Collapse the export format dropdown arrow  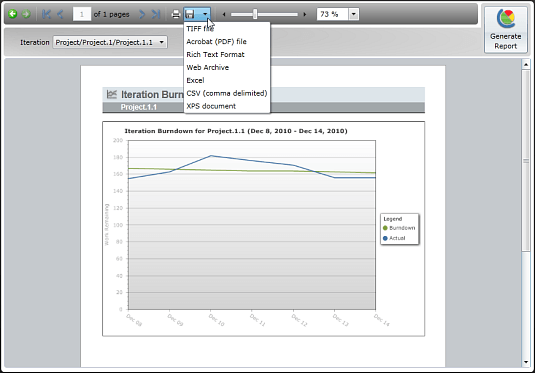coord(205,14)
